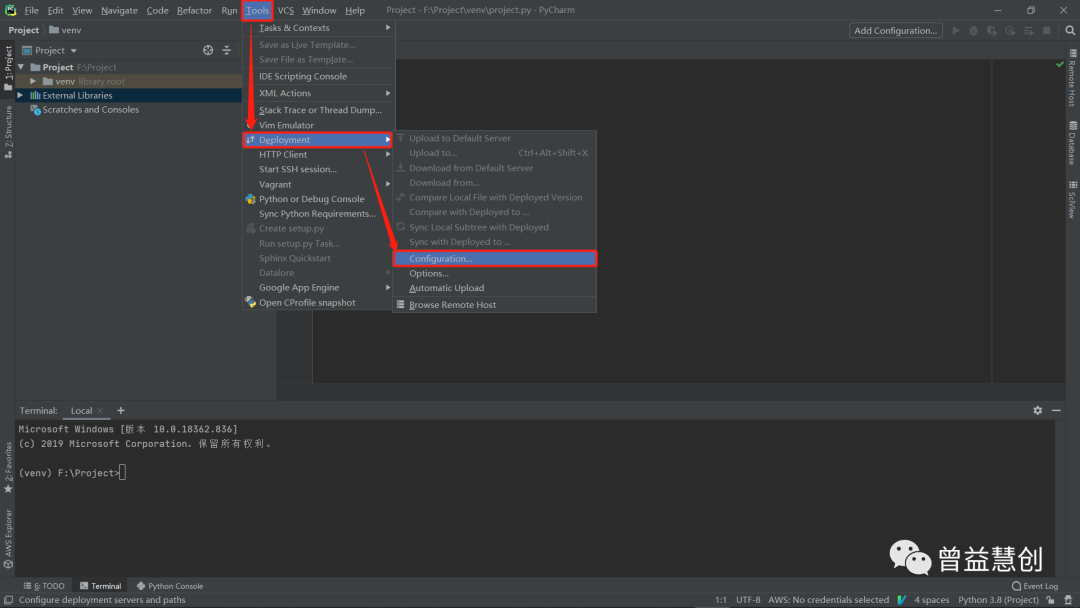Collapse the Project root folder
Viewport: 1080px width, 608px height.
[21, 67]
